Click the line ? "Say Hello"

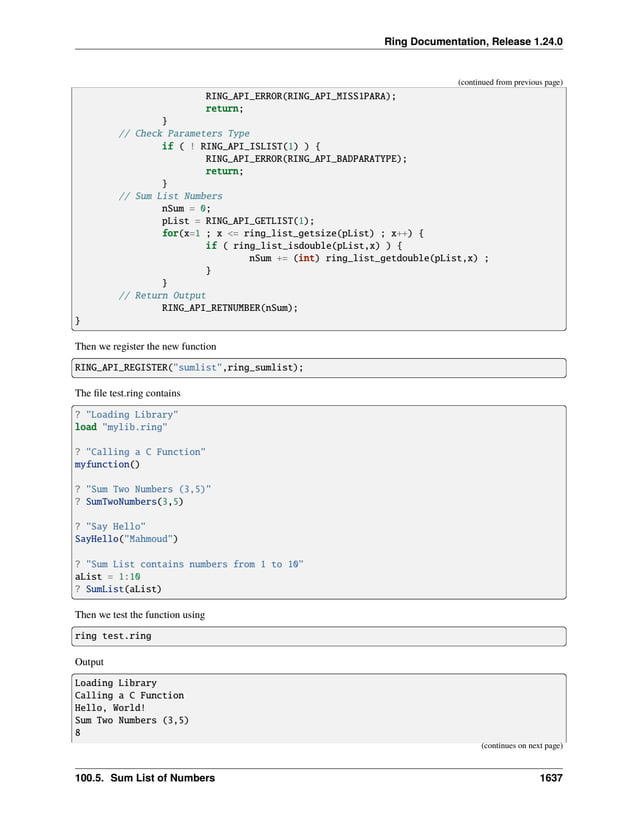pyautogui.click(x=110, y=527)
